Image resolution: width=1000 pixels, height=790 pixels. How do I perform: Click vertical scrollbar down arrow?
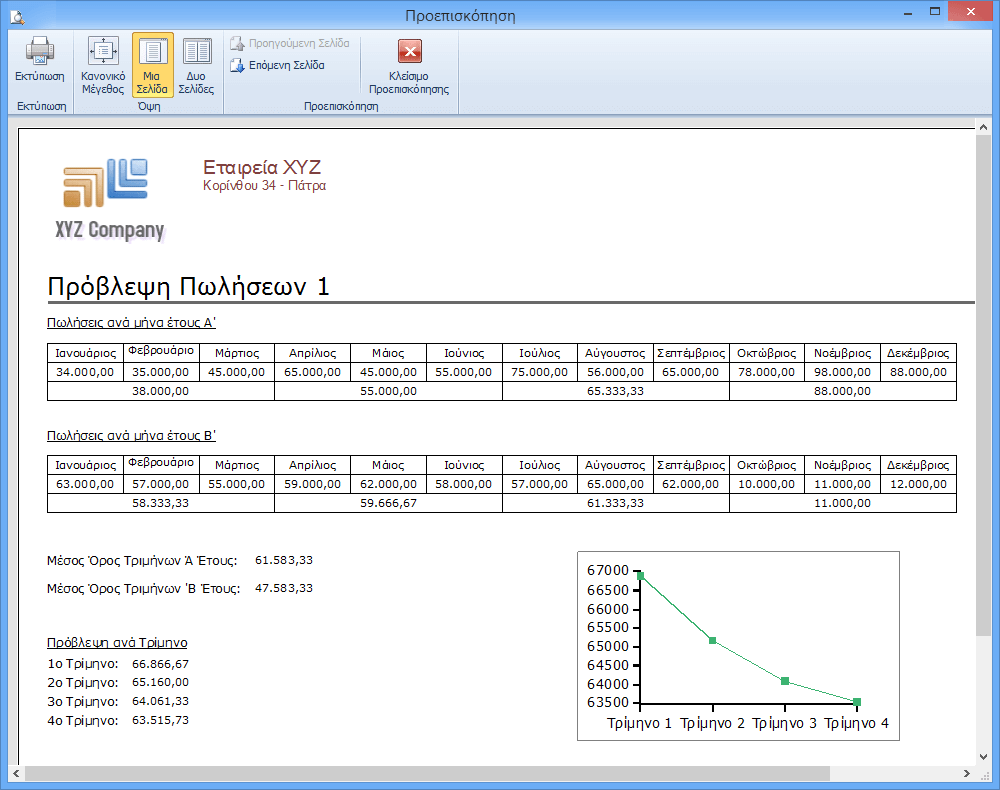coord(984,757)
